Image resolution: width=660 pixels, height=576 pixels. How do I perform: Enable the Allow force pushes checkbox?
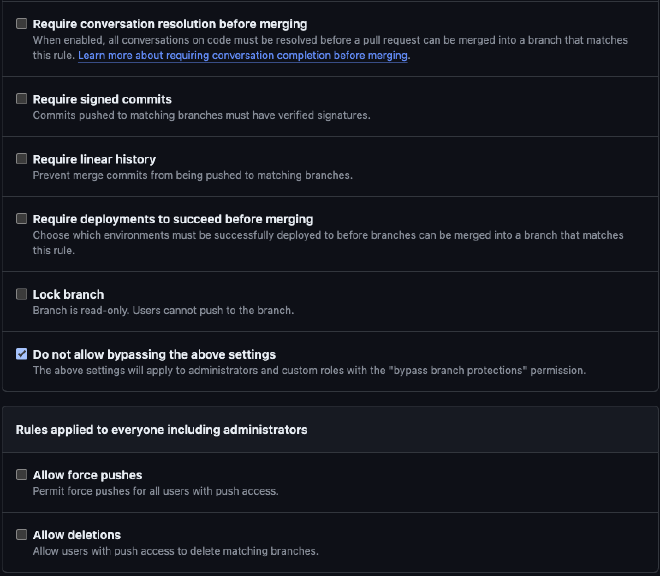tap(21, 475)
